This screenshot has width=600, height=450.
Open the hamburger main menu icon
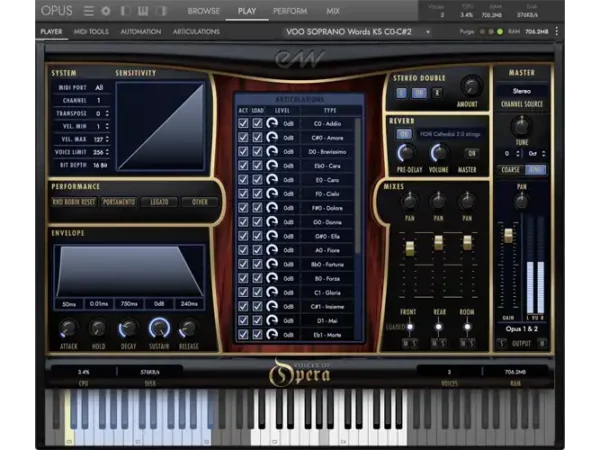coord(89,11)
